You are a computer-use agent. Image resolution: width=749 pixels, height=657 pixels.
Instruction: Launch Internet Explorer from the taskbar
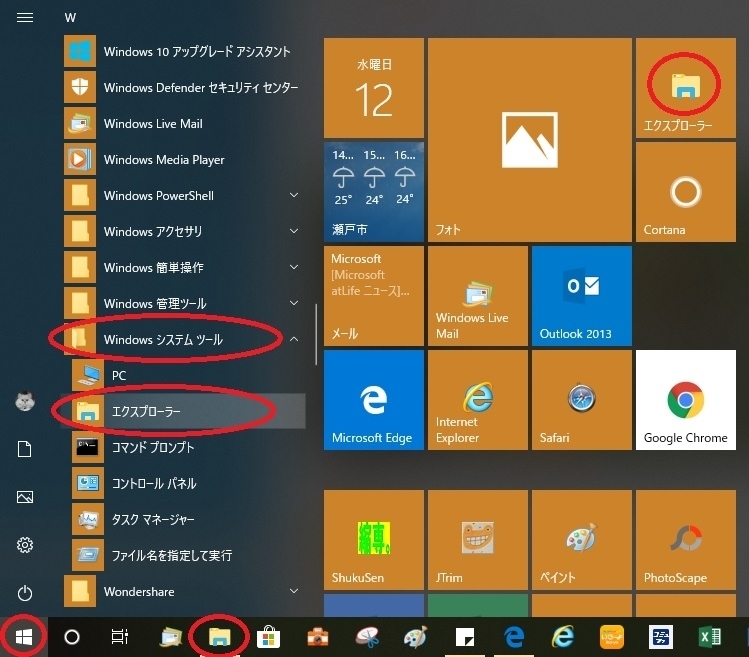point(563,637)
